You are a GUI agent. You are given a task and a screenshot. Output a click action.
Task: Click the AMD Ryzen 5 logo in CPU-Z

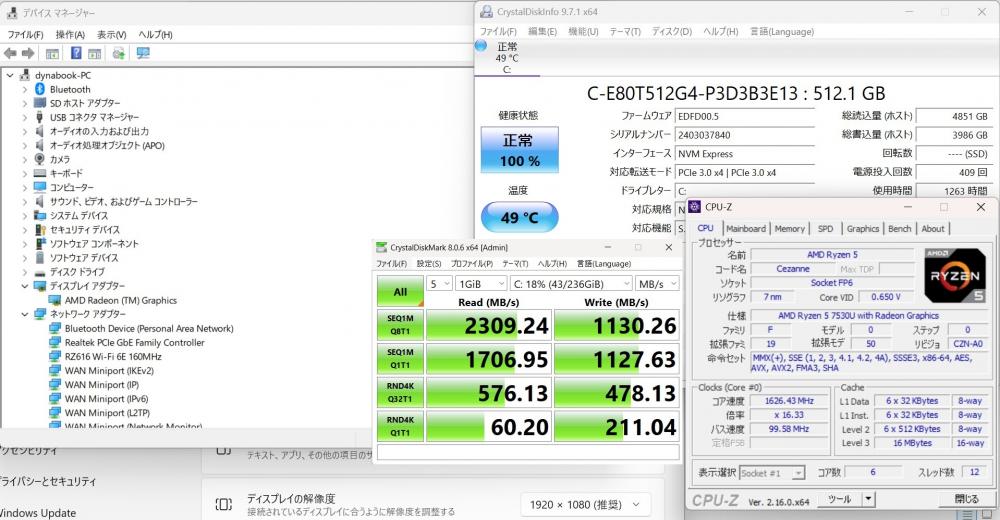(955, 276)
